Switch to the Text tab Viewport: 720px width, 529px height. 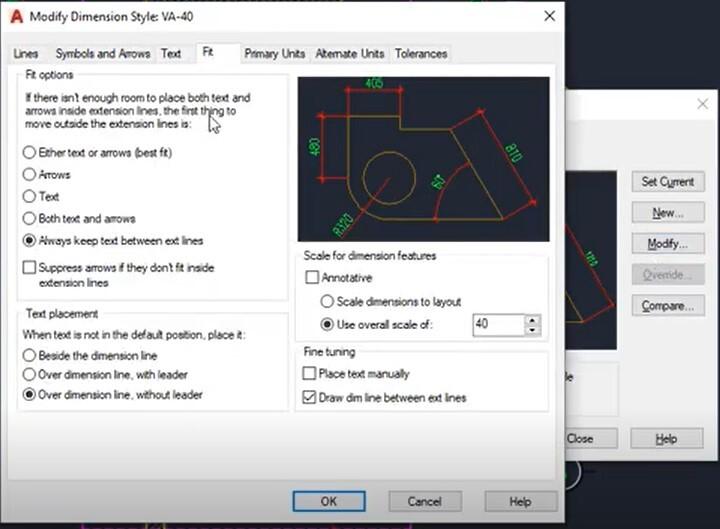point(171,54)
